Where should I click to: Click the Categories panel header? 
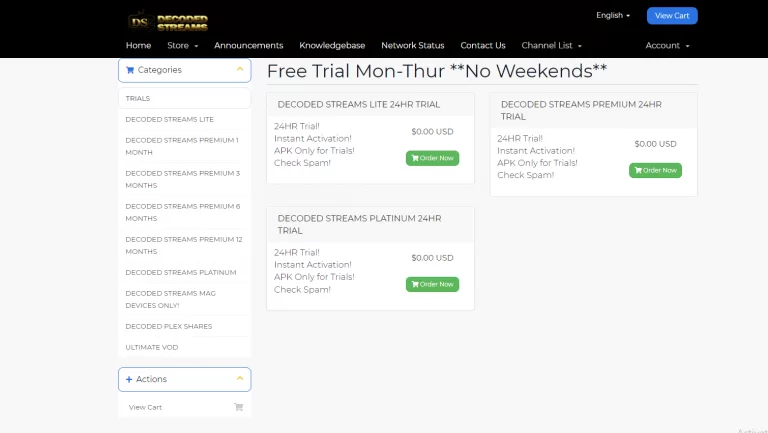[x=185, y=70]
